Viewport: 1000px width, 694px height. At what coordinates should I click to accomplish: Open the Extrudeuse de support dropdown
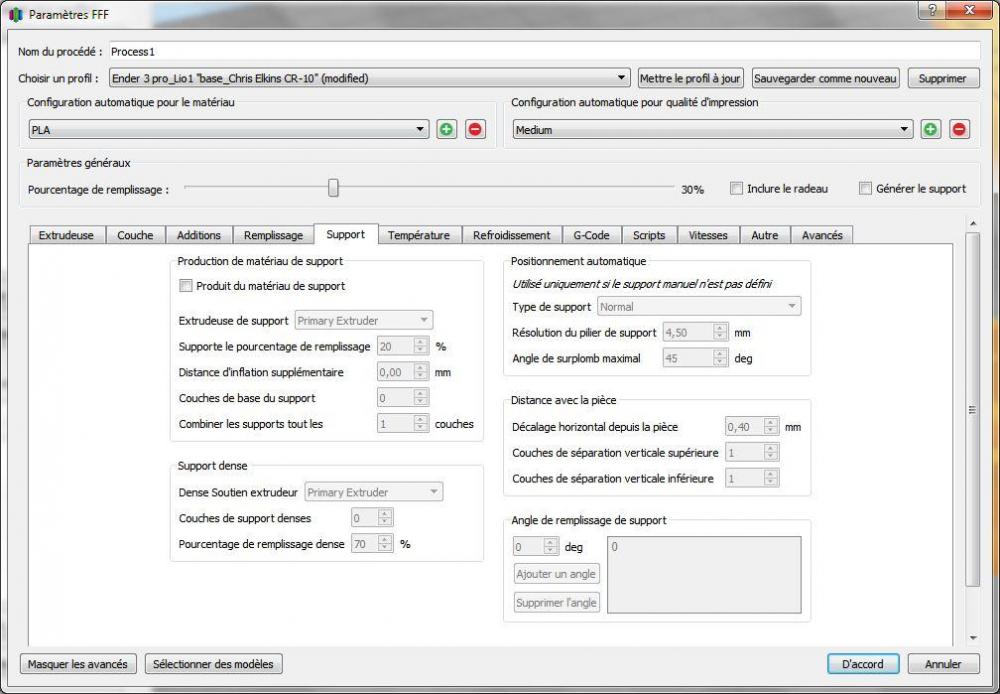click(x=364, y=320)
